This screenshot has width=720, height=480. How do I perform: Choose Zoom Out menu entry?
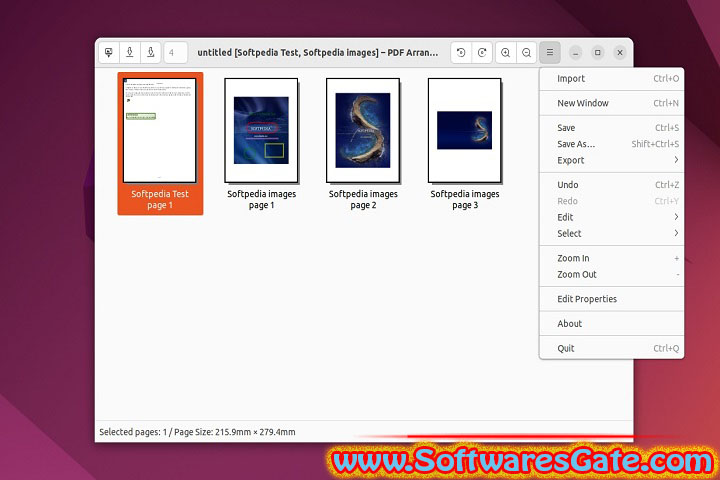coord(612,275)
